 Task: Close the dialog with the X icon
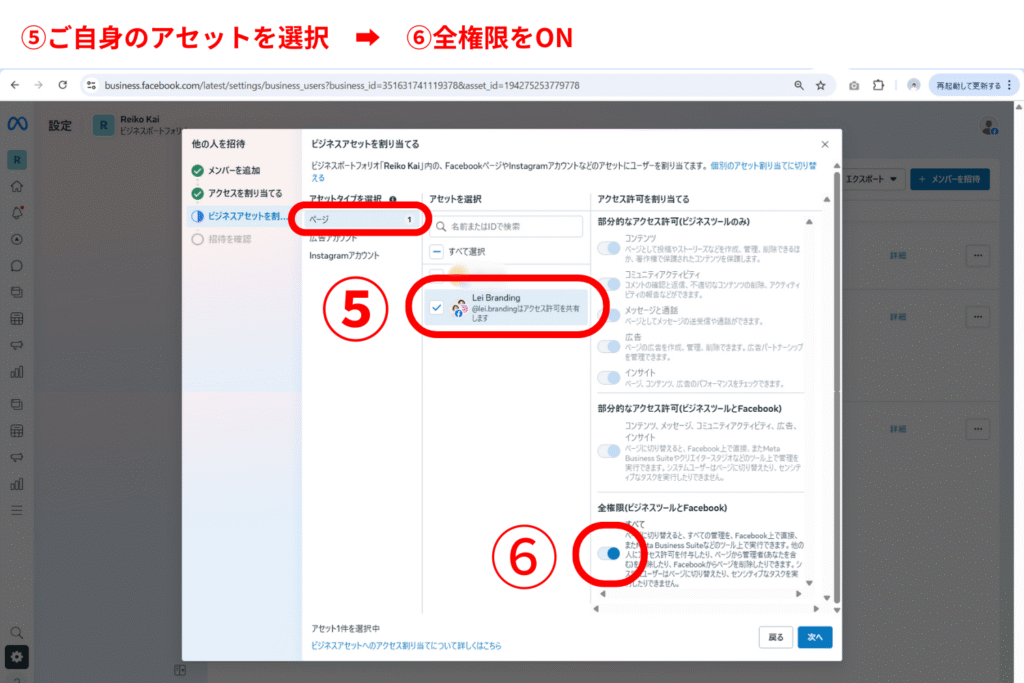click(824, 145)
